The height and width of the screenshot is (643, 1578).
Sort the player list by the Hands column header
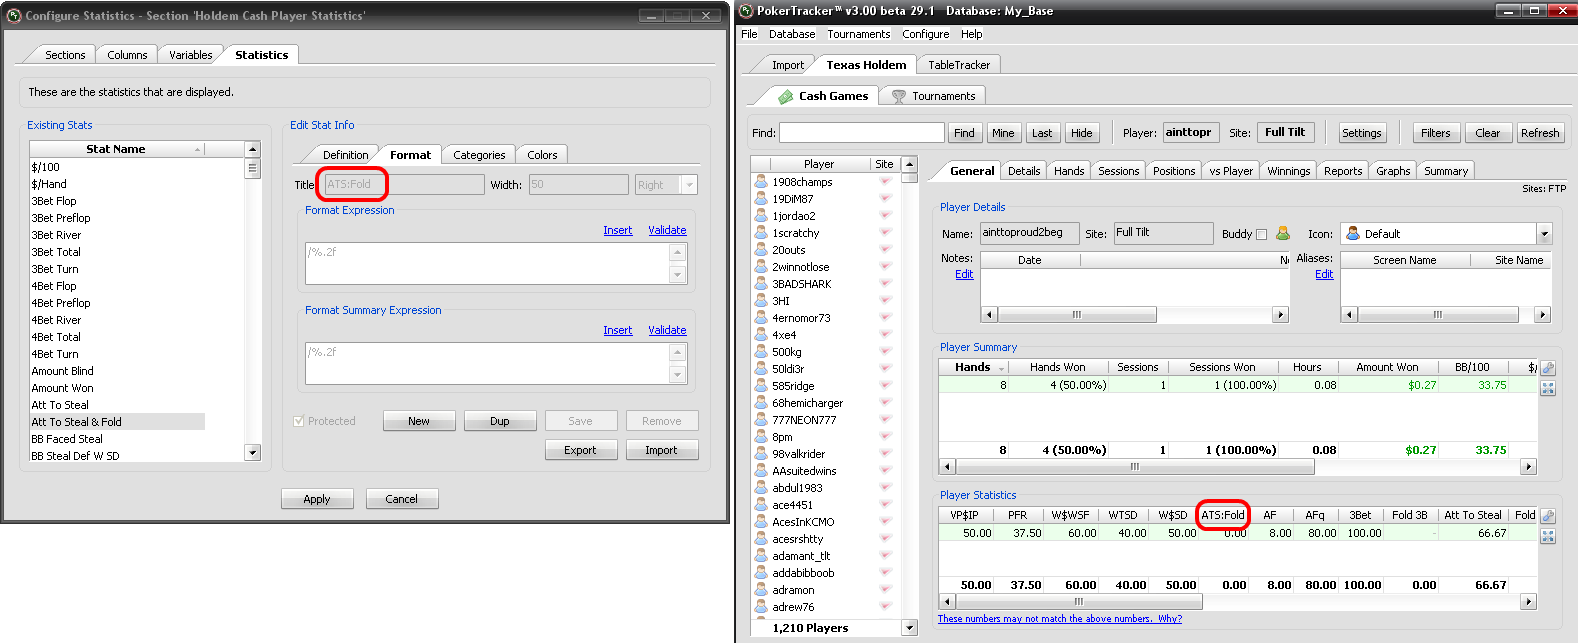[972, 367]
